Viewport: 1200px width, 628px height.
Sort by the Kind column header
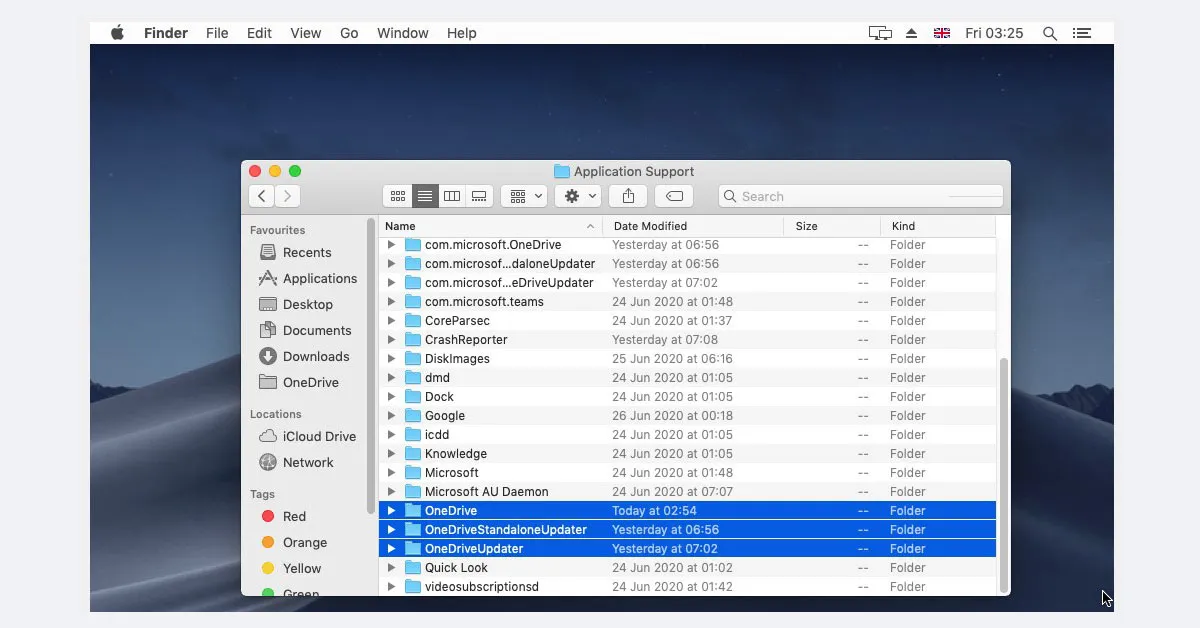(x=938, y=226)
